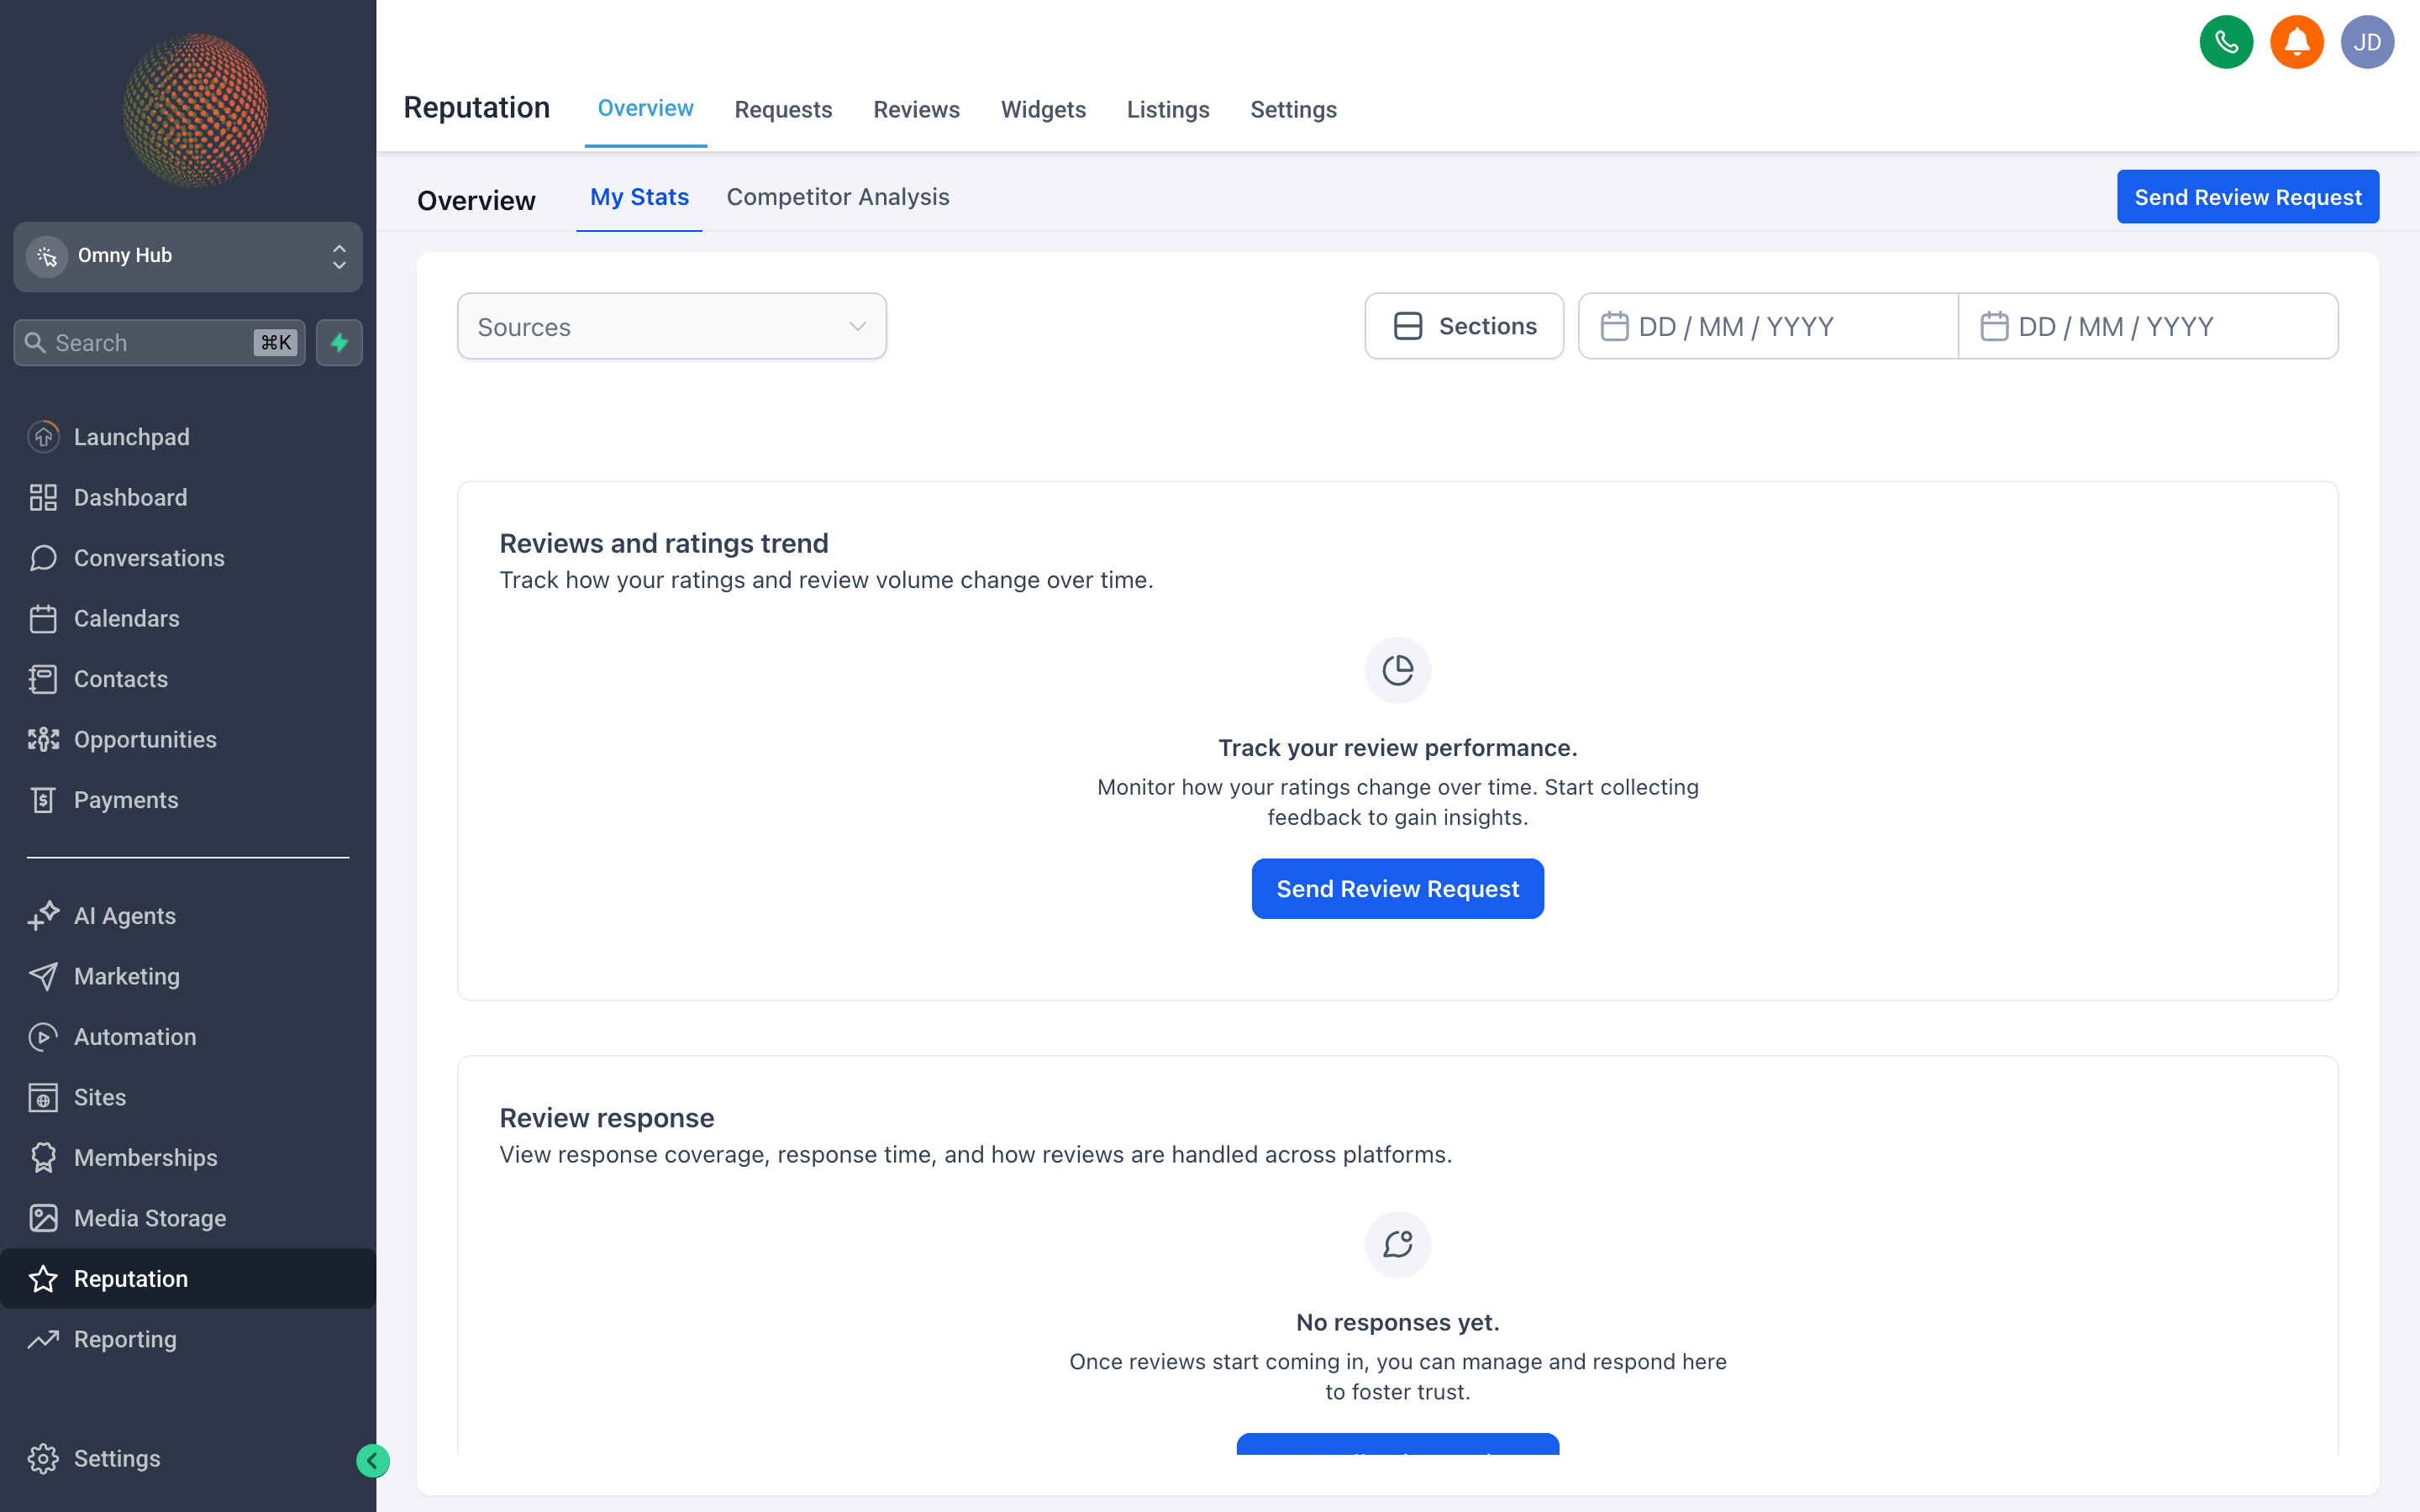Click the Settings gear icon in sidebar
The height and width of the screenshot is (1512, 2420).
43,1459
